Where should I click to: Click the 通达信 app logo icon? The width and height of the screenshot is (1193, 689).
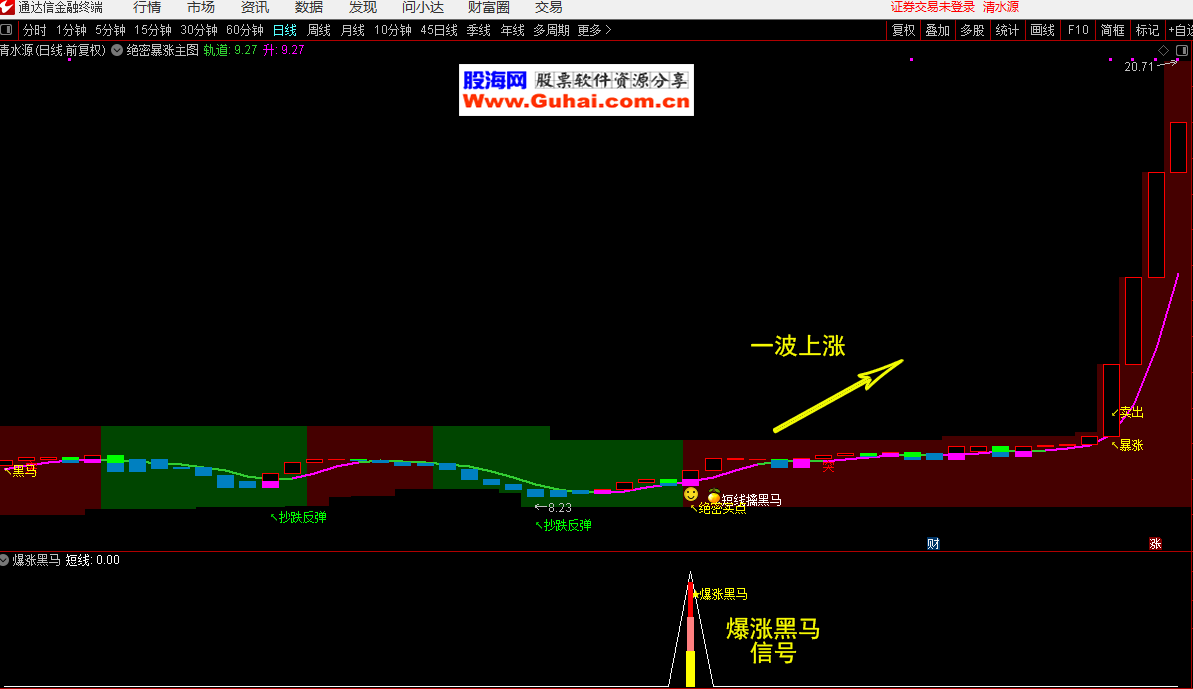click(x=8, y=8)
